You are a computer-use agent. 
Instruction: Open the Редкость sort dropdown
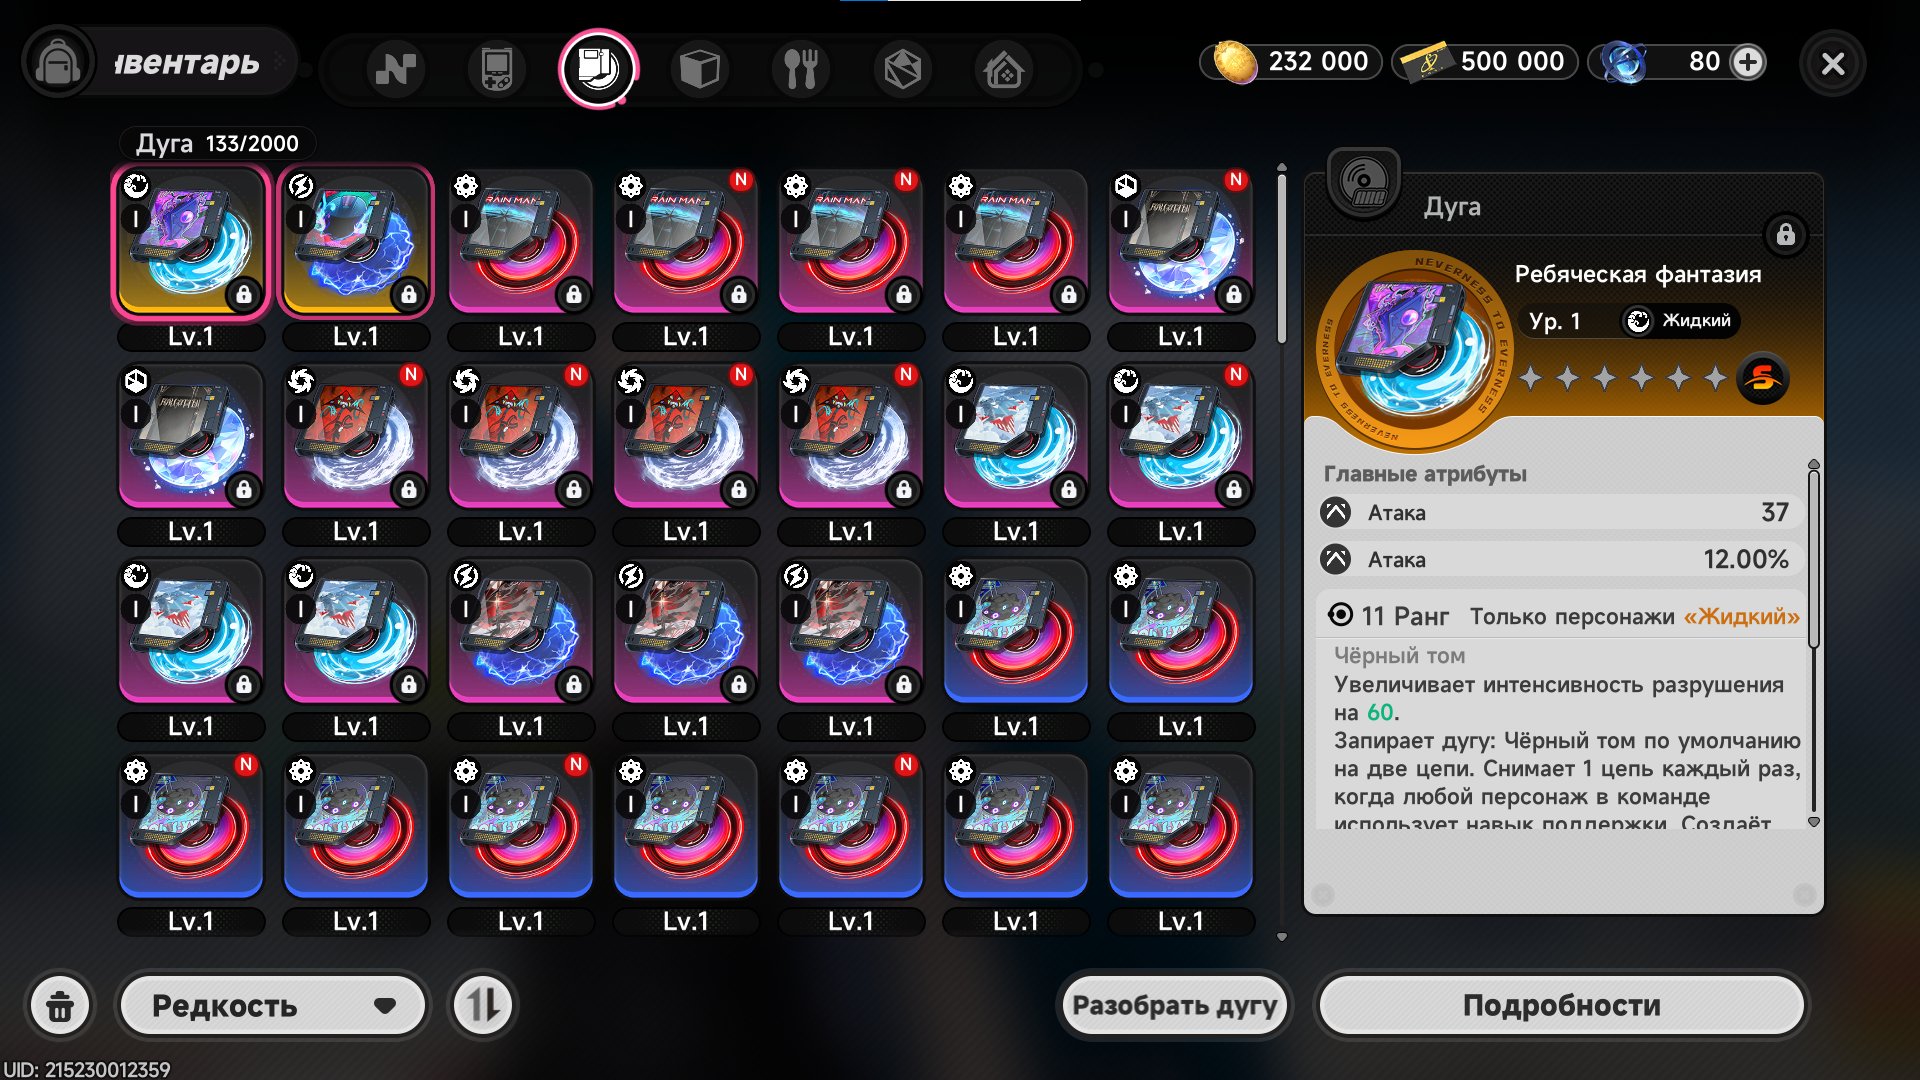[x=272, y=1005]
